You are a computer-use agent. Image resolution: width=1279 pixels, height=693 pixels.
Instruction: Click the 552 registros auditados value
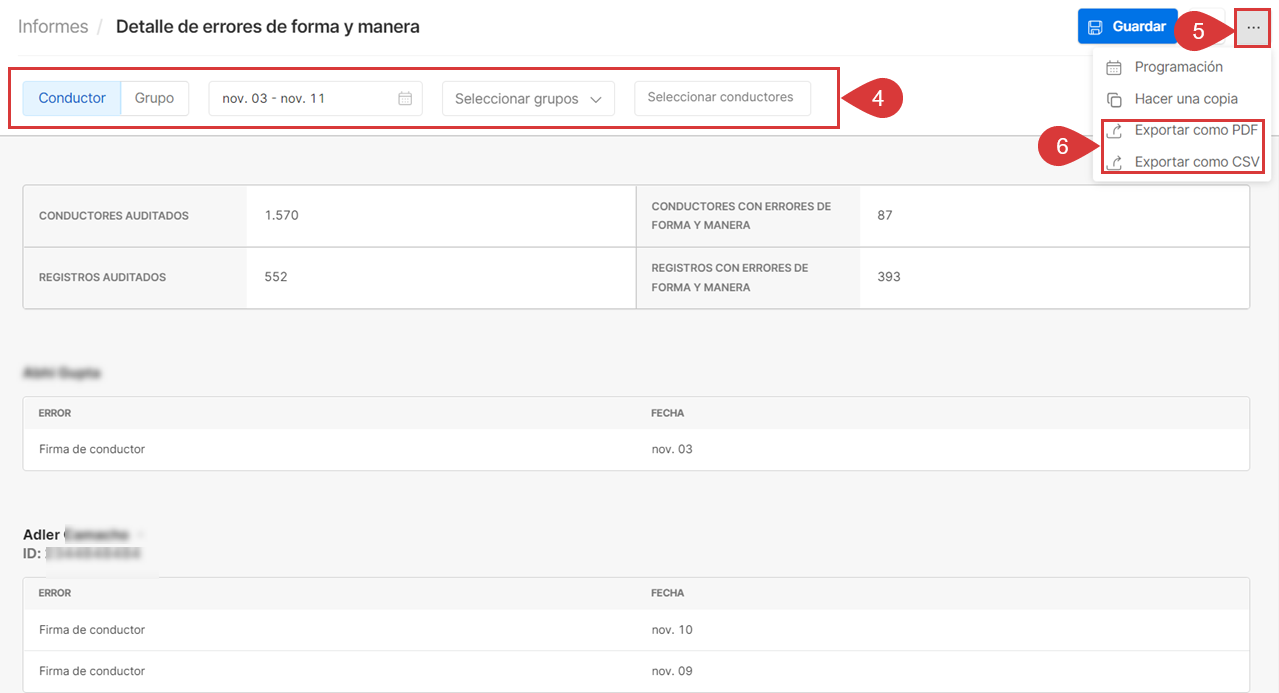(x=276, y=277)
